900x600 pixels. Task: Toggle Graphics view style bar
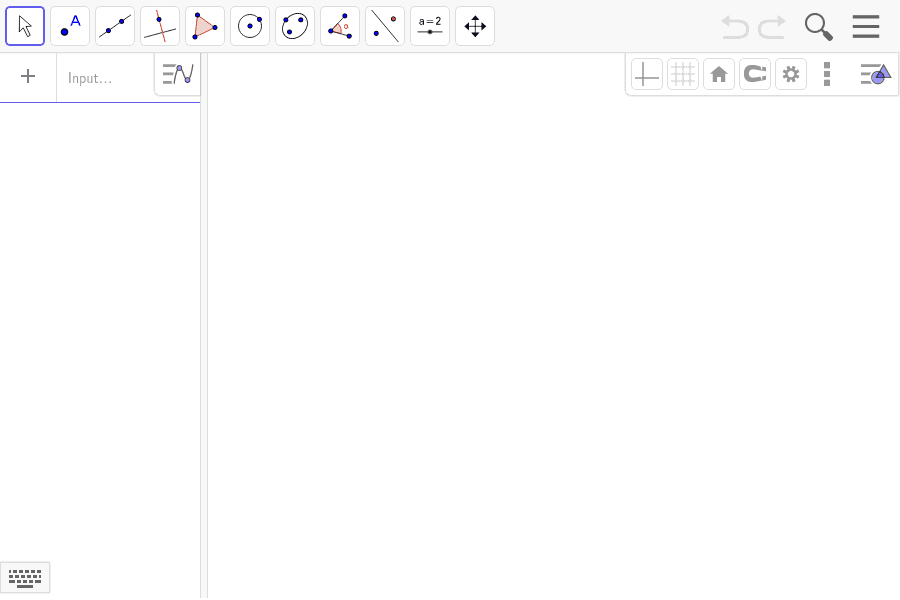[875, 74]
